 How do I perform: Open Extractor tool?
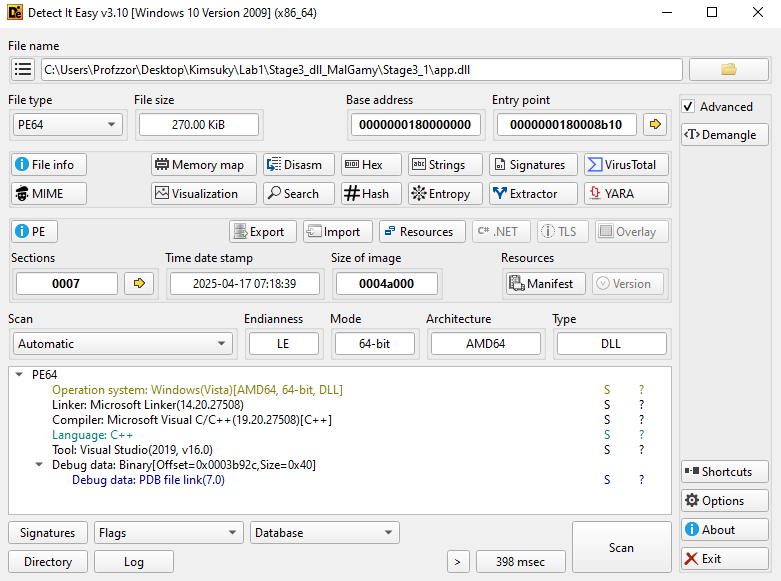pos(533,193)
